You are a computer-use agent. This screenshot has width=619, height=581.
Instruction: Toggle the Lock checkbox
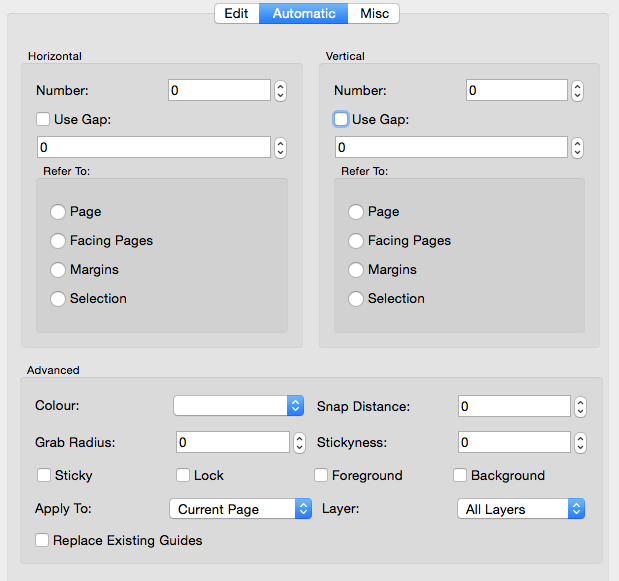[183, 476]
